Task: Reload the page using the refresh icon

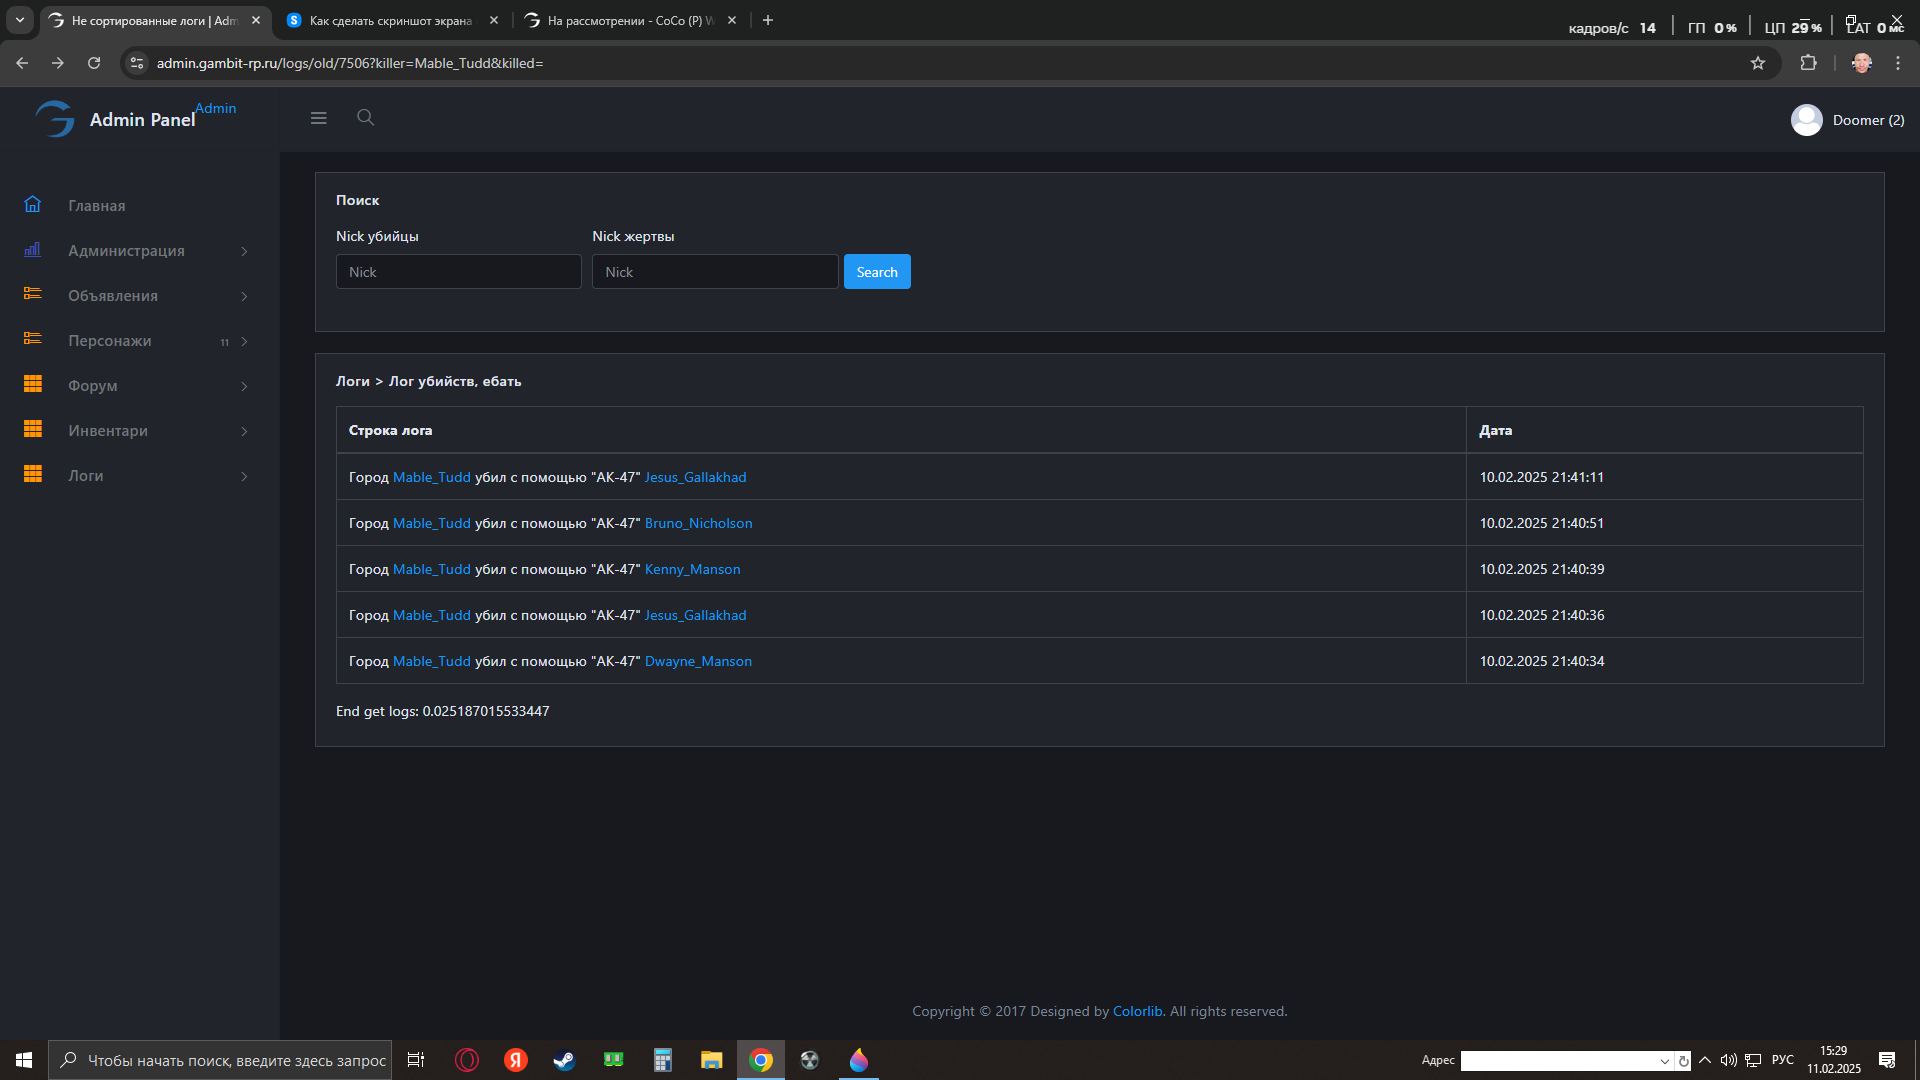Action: (94, 63)
